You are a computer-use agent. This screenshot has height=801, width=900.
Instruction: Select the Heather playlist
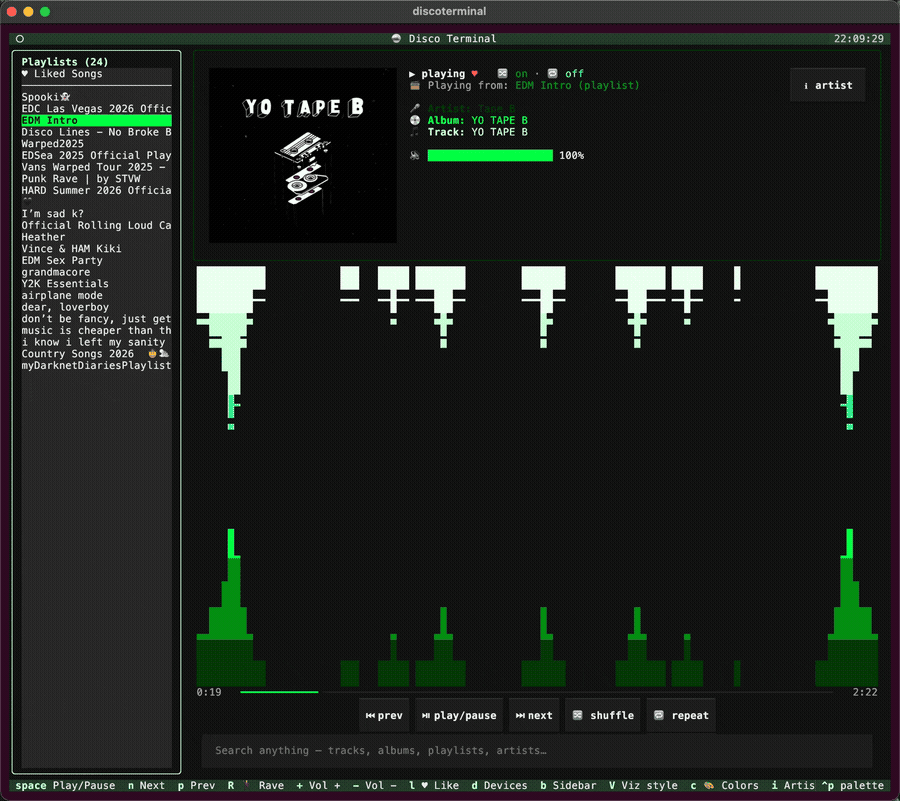(96, 237)
